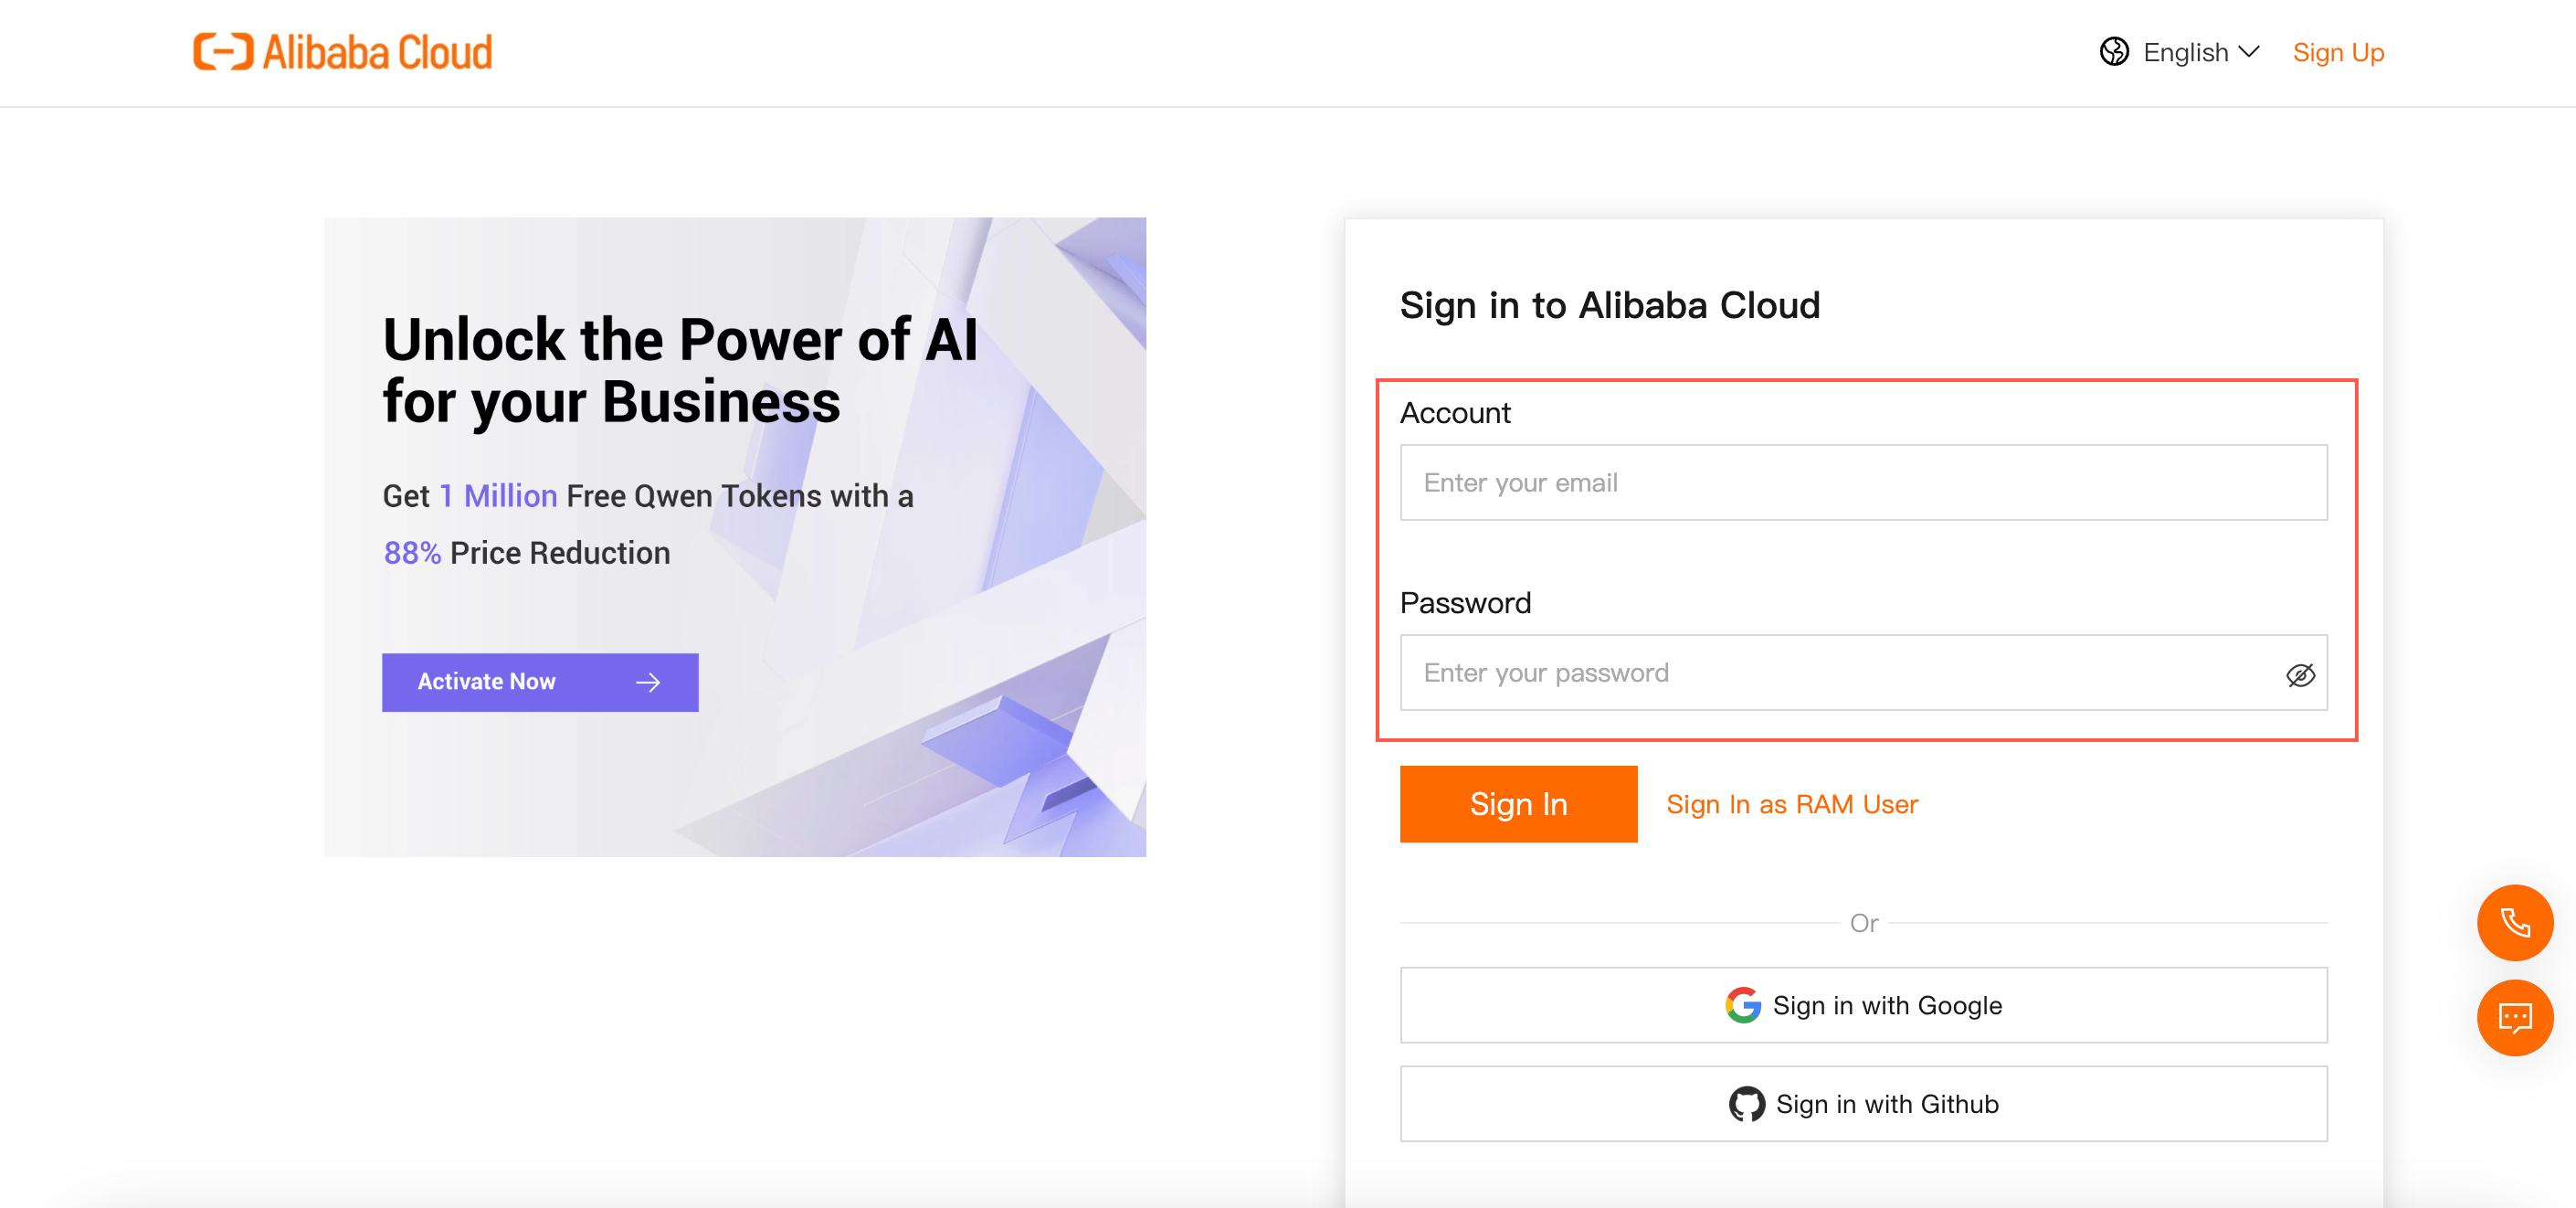Click the Google logo icon
Image resolution: width=2576 pixels, height=1208 pixels.
point(1742,1005)
